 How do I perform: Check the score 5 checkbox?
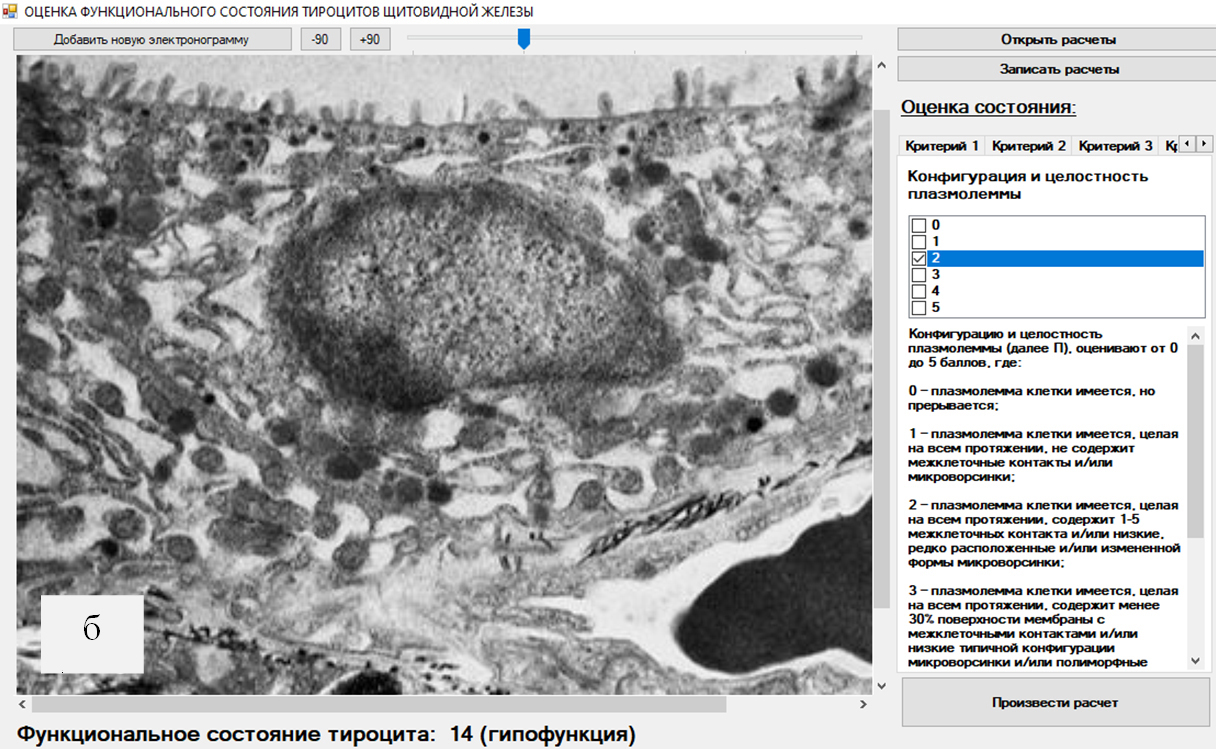pyautogui.click(x=918, y=308)
